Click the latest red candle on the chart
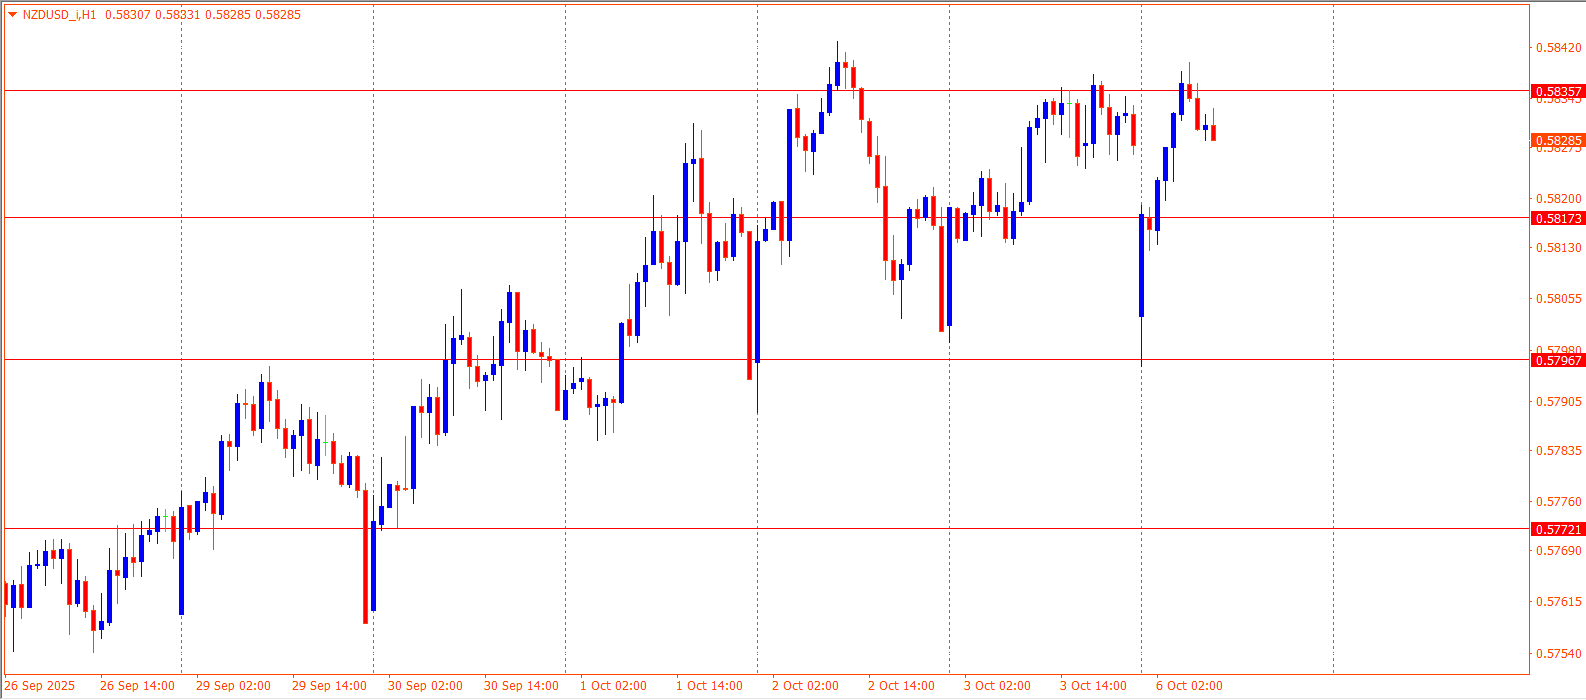Screen dimensions: 1586x700 pyautogui.click(x=1213, y=133)
